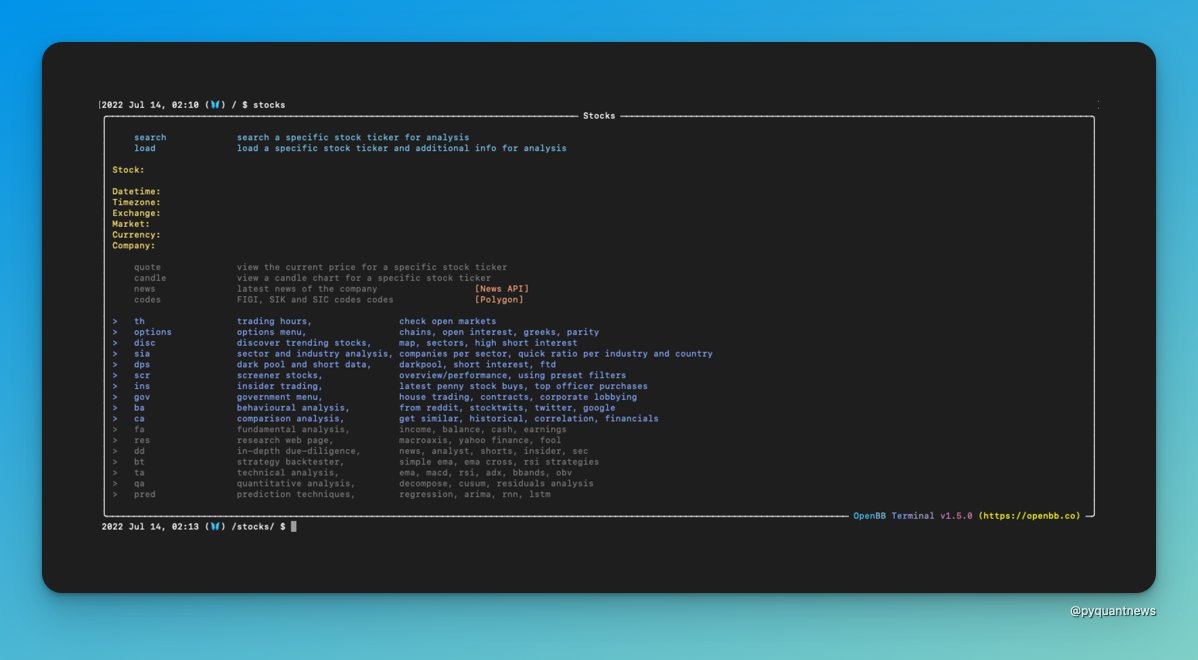Click 'FIGI, SIK and SIC codes codes' description

point(315,299)
